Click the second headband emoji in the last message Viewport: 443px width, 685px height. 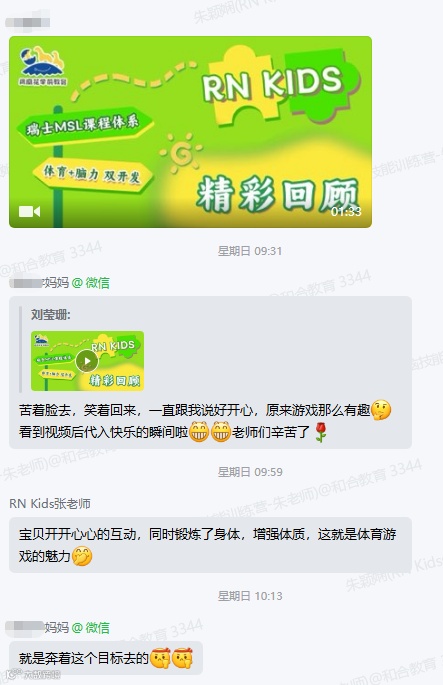click(x=182, y=658)
